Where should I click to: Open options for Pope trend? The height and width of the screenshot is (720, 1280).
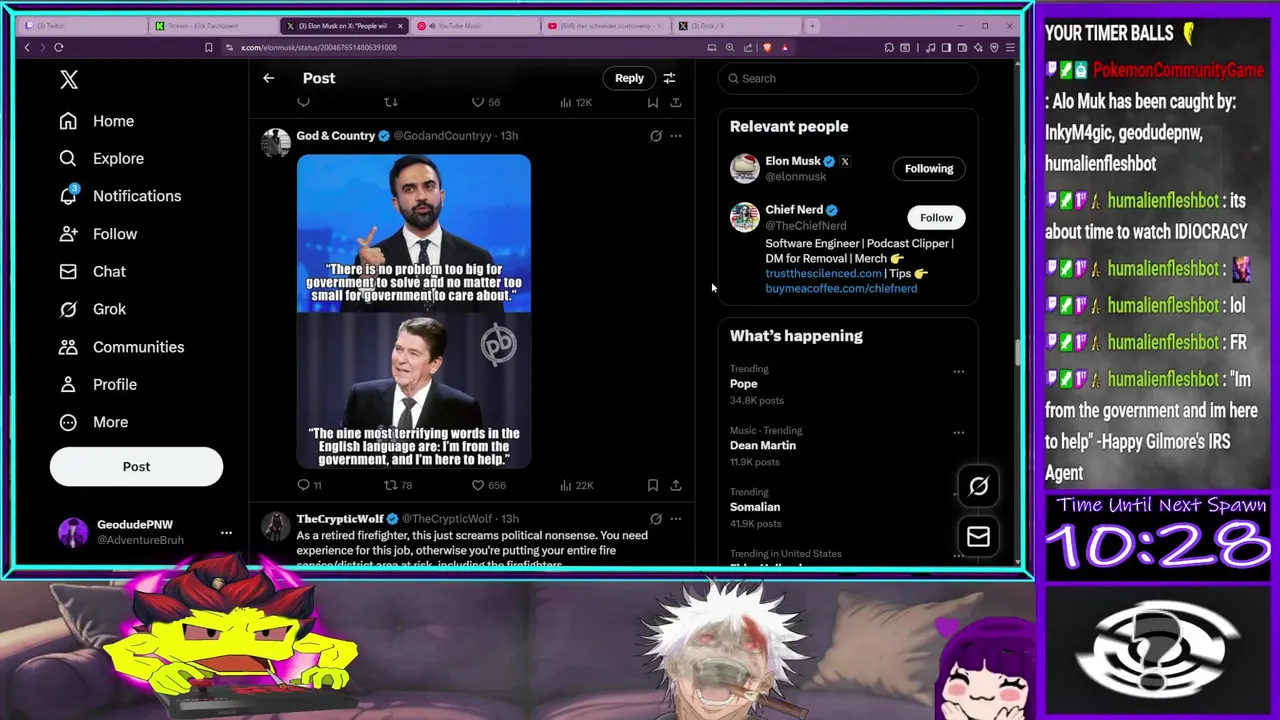958,372
